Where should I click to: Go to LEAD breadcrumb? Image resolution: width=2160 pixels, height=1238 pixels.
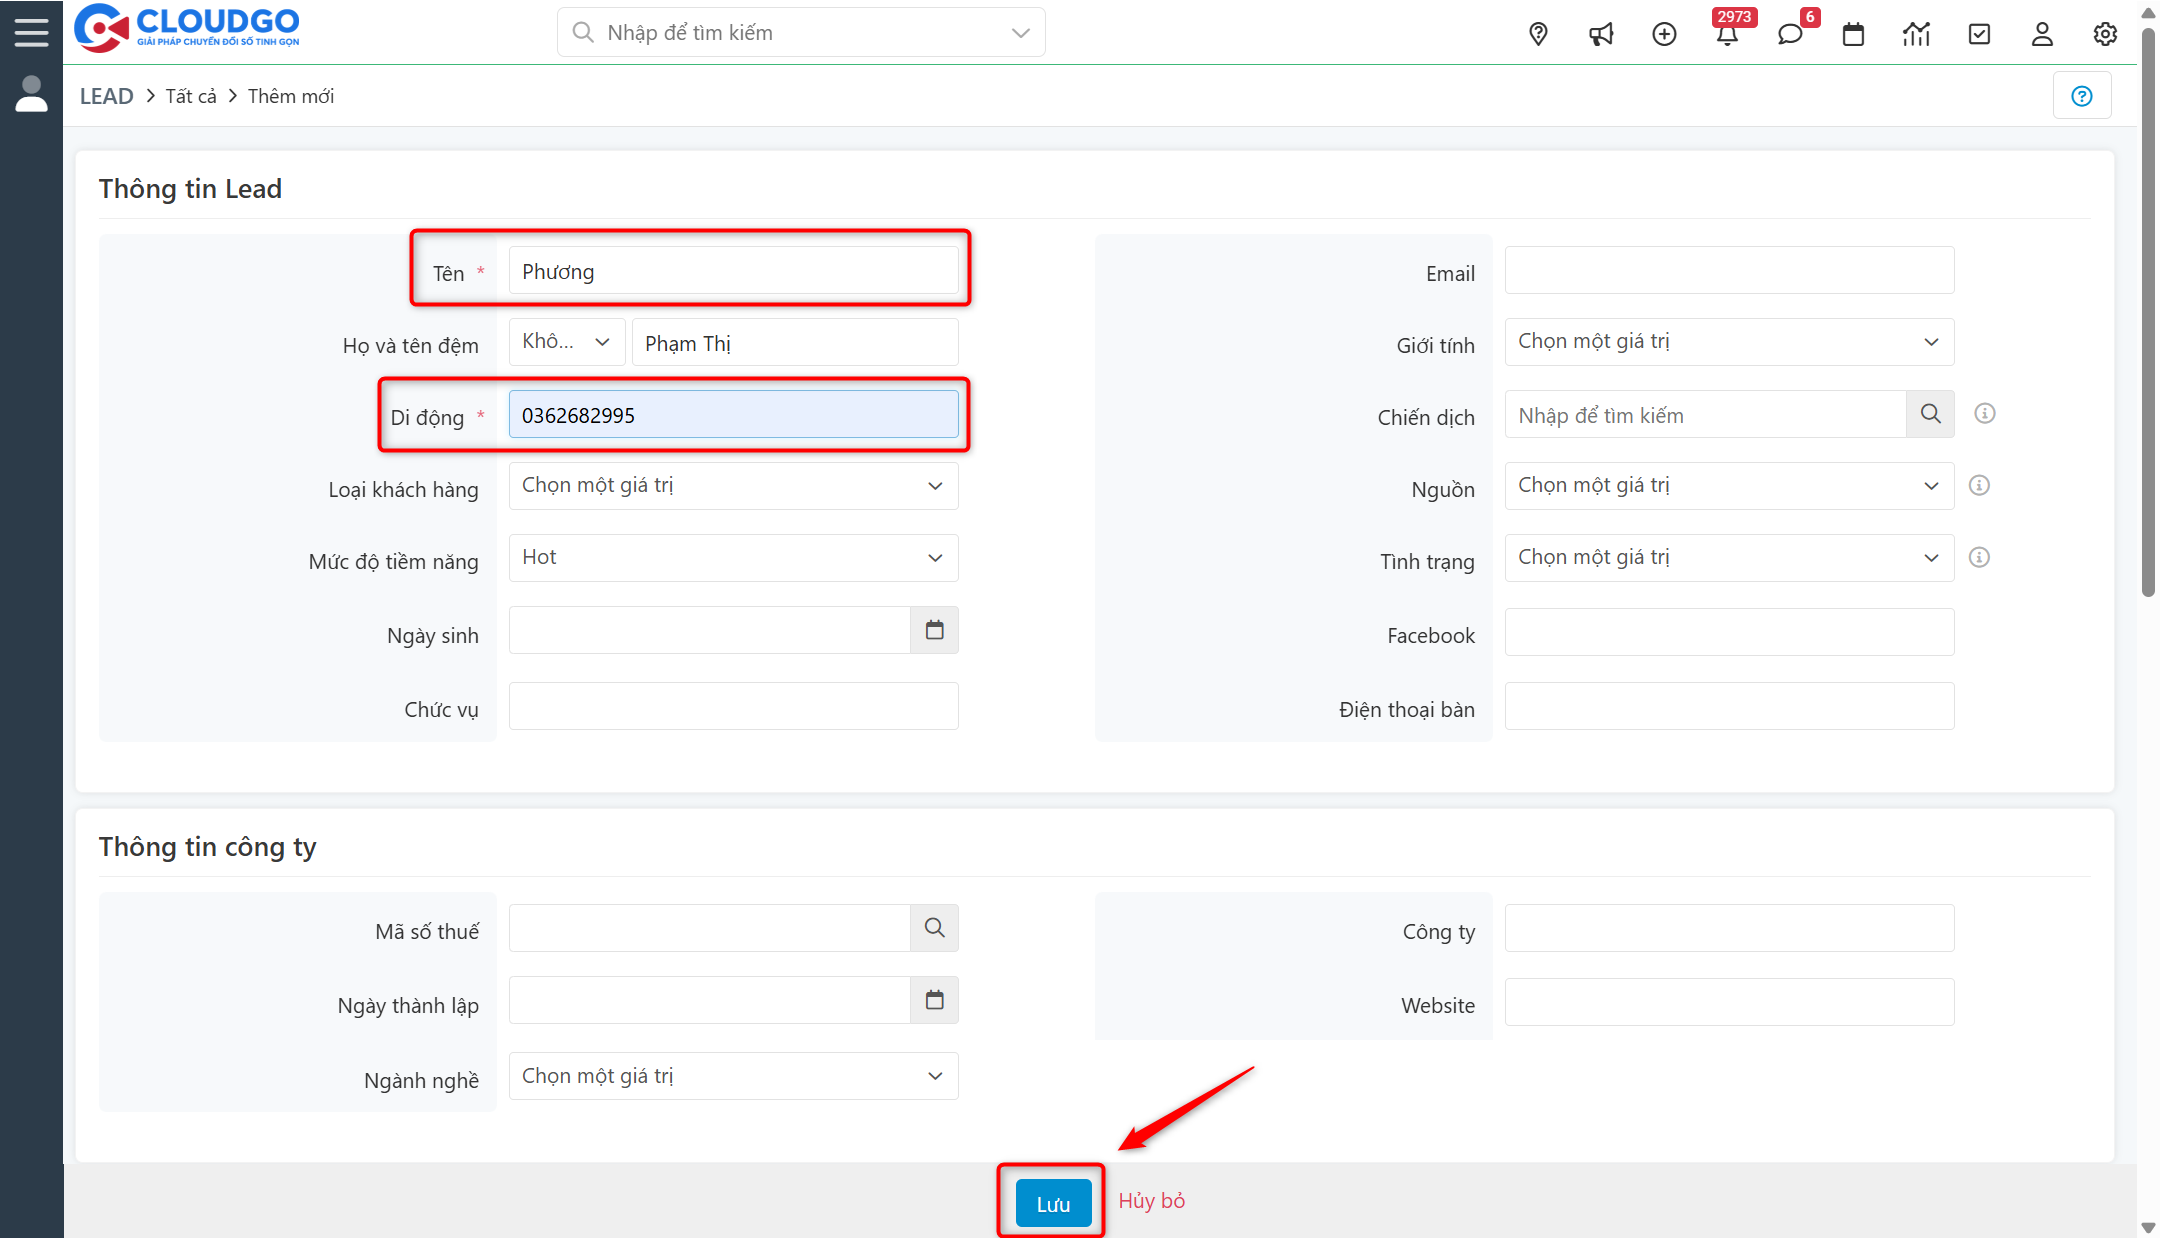coord(106,96)
